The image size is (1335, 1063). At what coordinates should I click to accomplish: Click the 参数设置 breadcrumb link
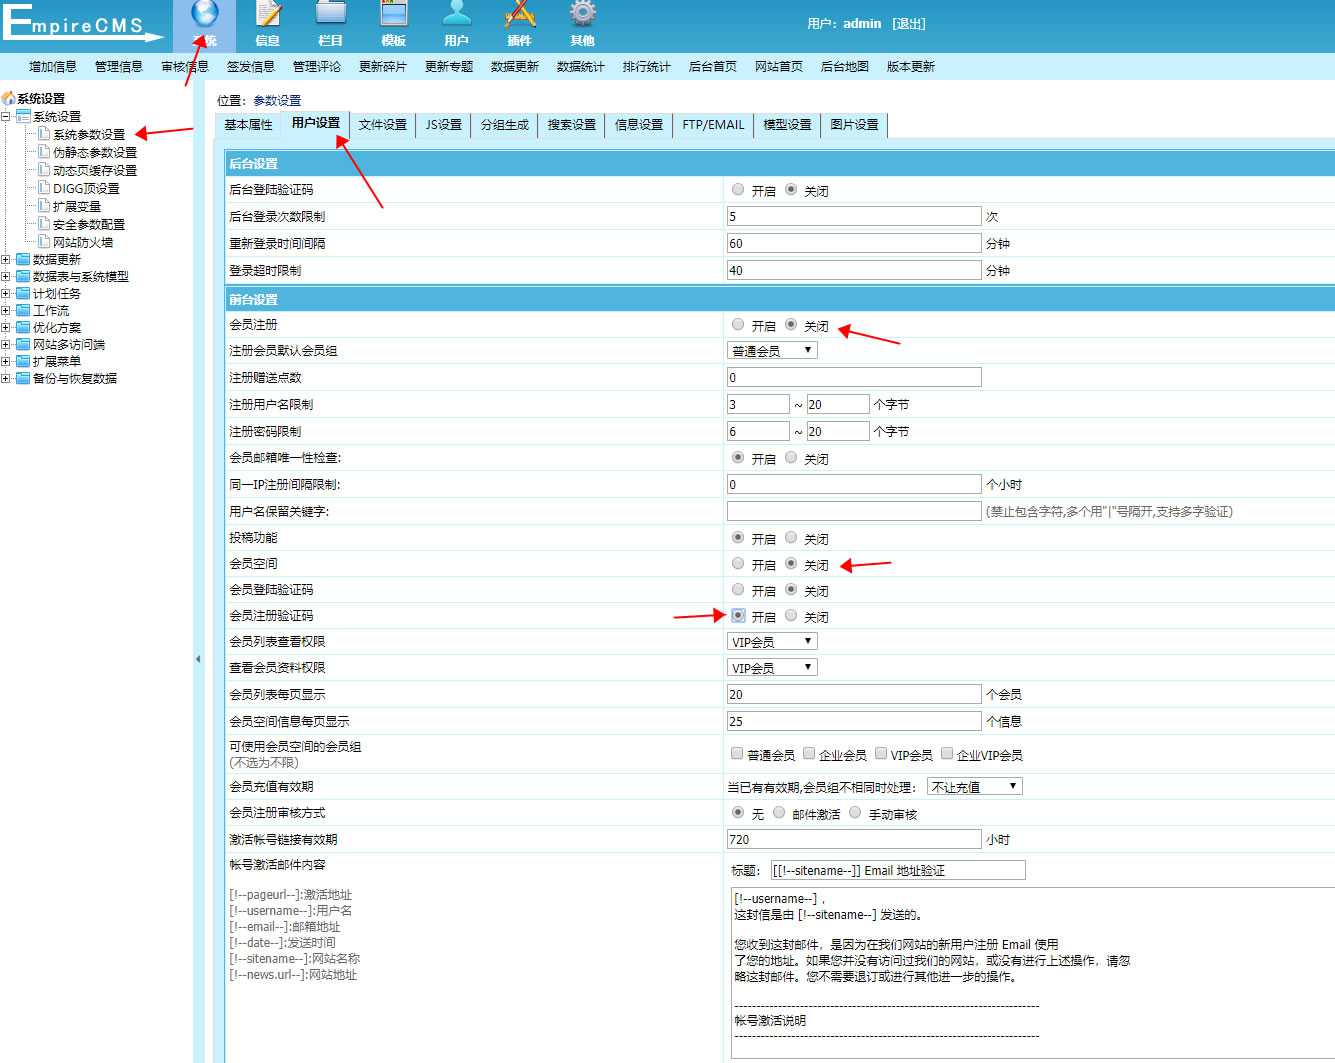(x=277, y=100)
